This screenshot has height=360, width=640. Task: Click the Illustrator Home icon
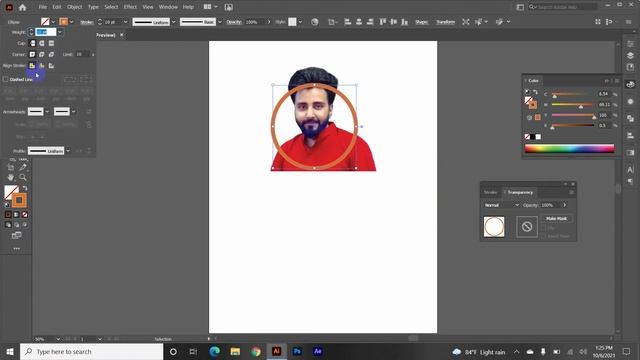[22, 7]
